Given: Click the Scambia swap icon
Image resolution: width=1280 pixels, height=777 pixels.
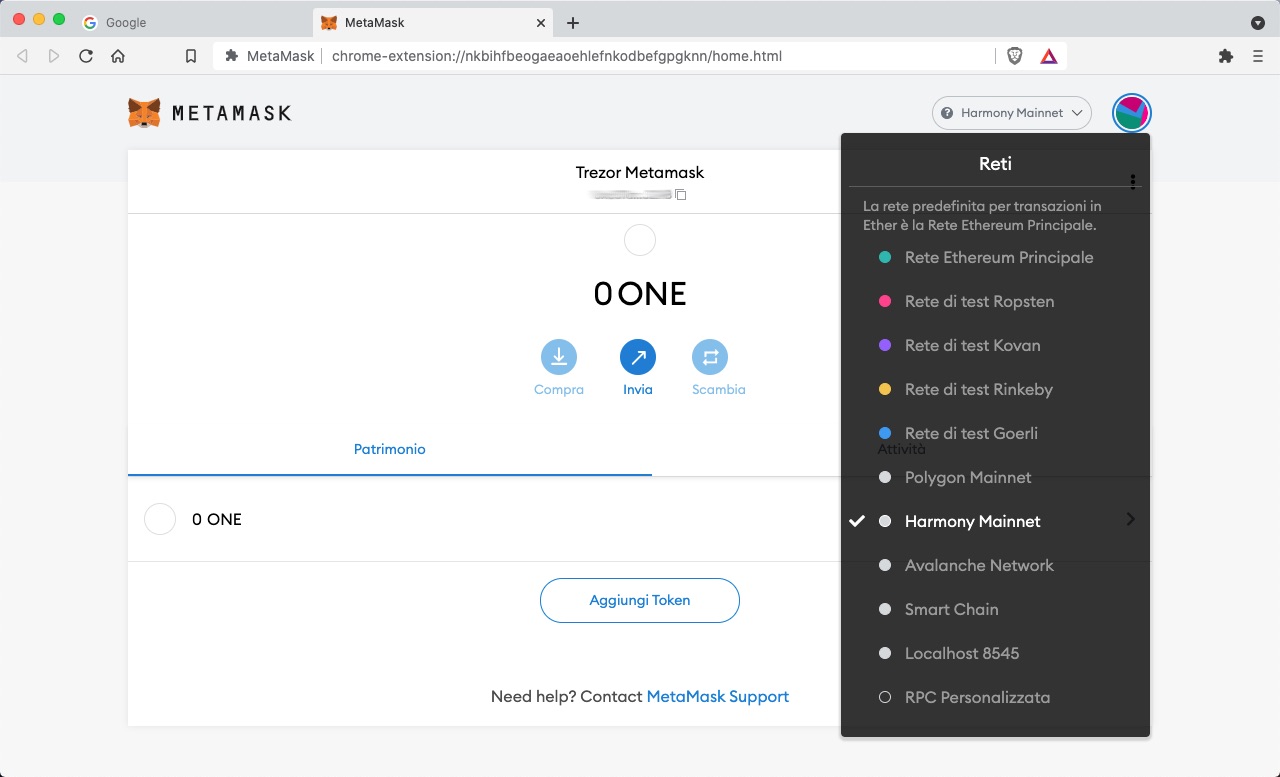Looking at the screenshot, I should [710, 357].
